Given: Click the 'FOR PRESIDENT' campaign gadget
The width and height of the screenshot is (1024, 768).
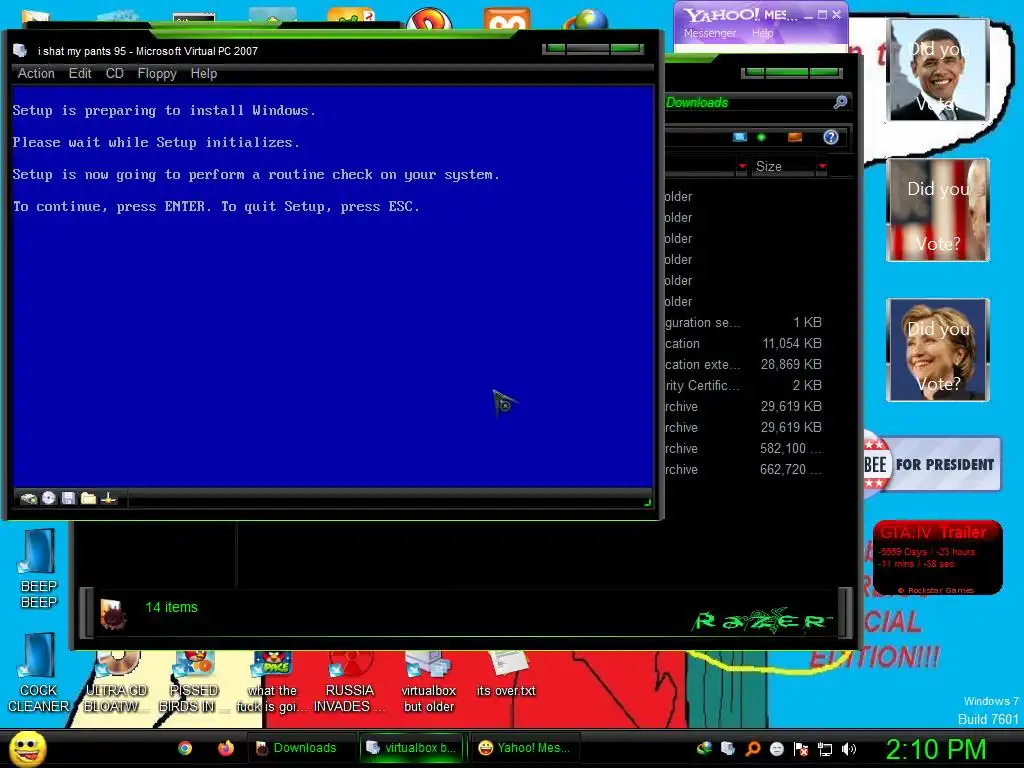Looking at the screenshot, I should point(933,464).
